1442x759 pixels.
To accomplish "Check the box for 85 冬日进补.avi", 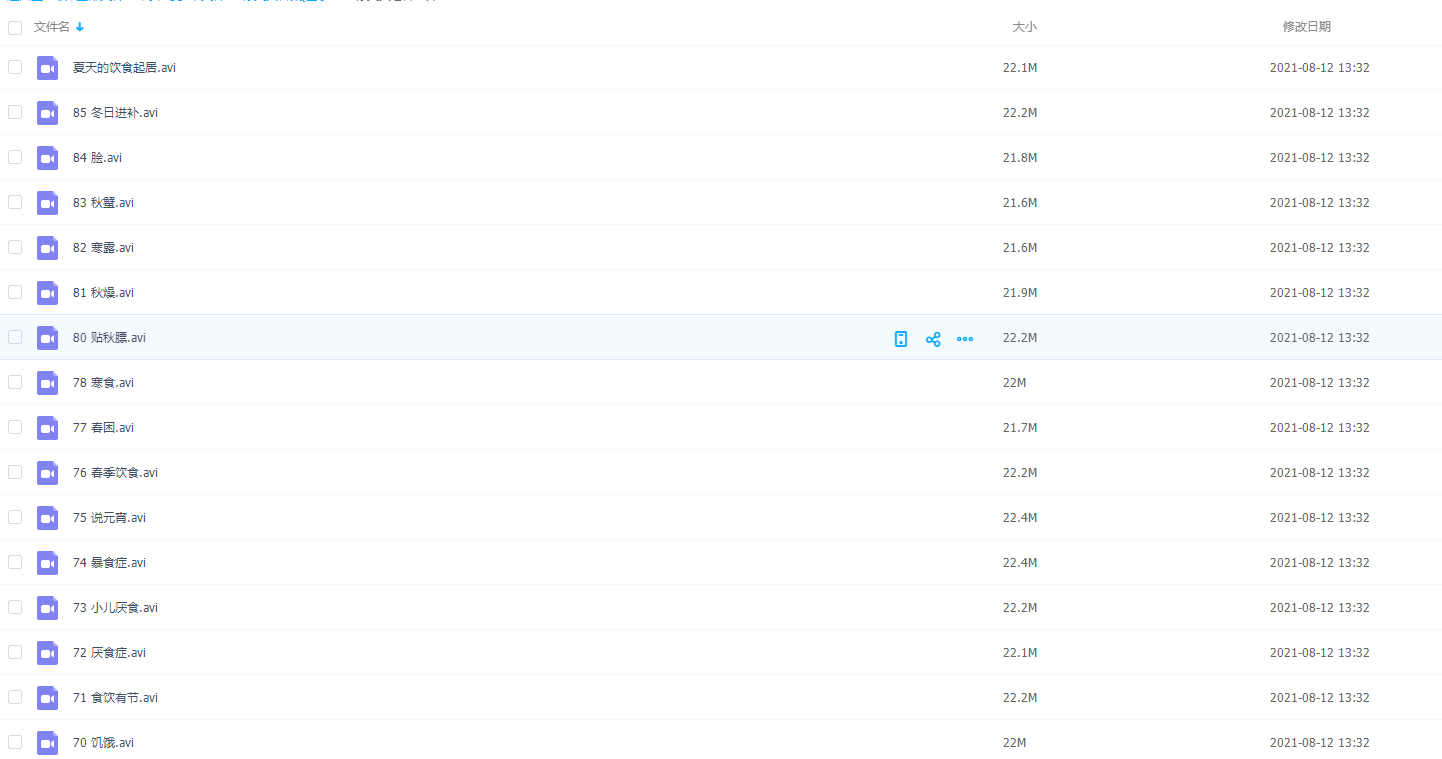I will [15, 112].
